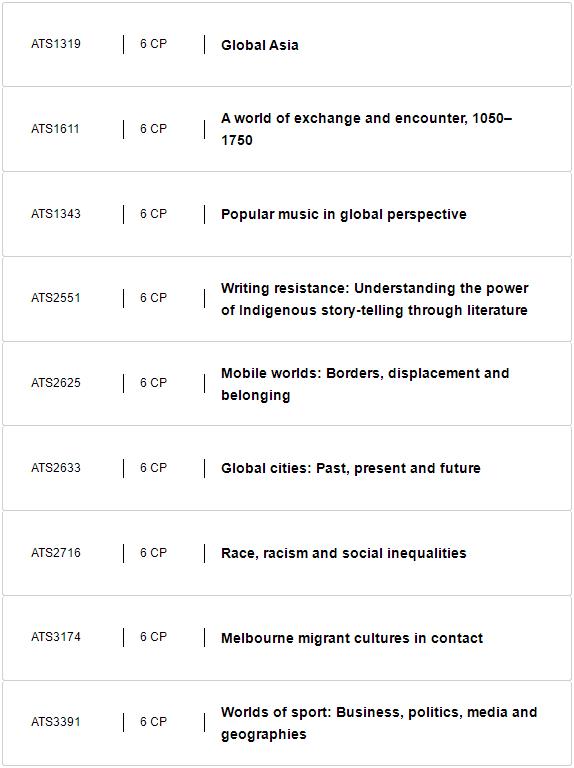The width and height of the screenshot is (574, 768).
Task: Select unit code ATS1611
Action: click(x=55, y=128)
